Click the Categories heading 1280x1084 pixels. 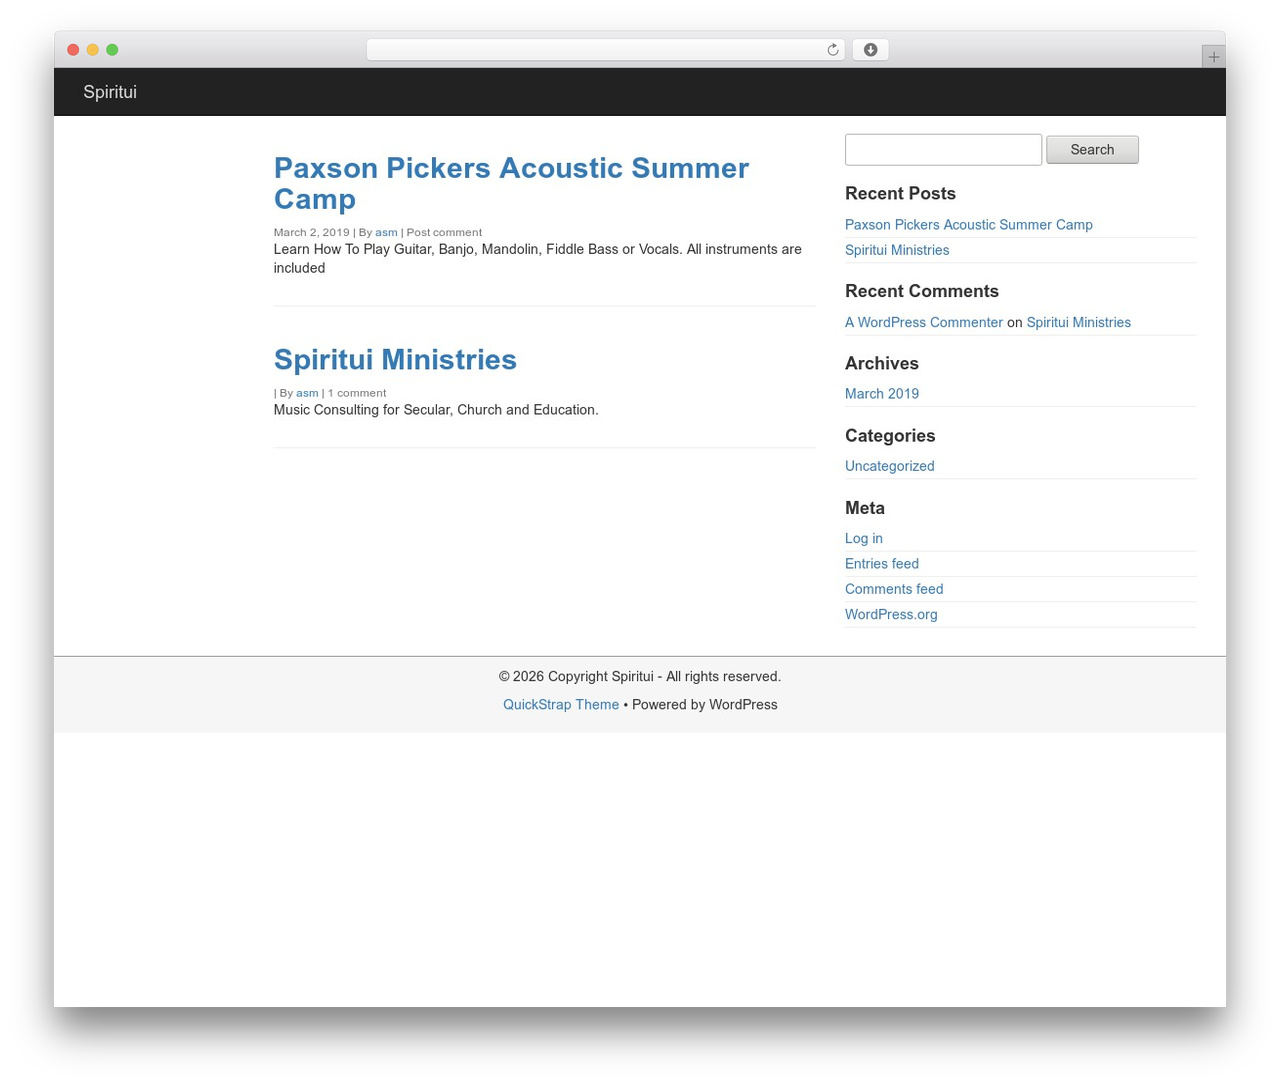point(890,436)
